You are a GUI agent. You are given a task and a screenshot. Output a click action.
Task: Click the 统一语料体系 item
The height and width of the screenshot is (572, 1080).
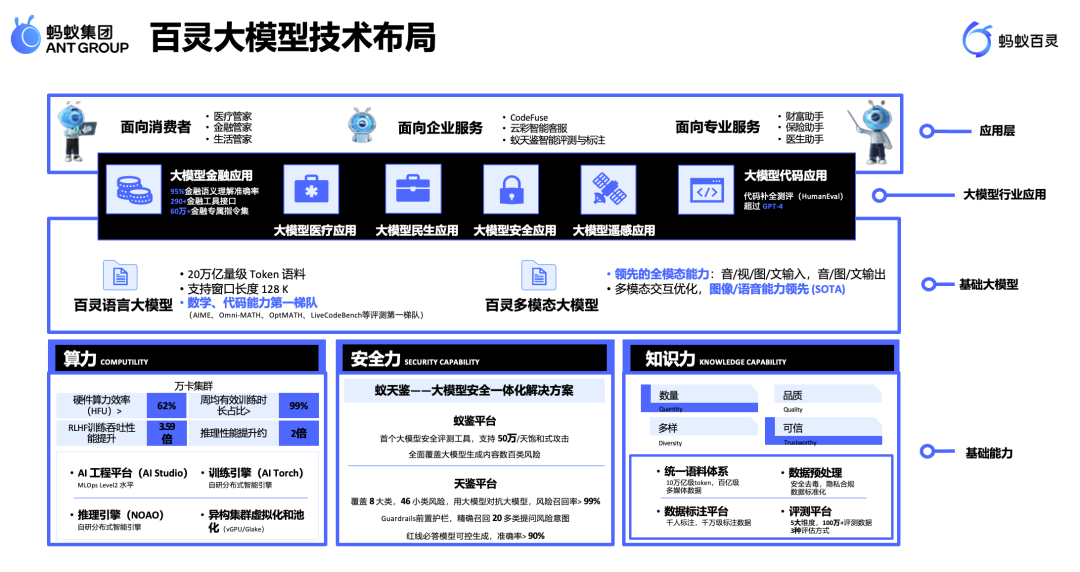click(x=698, y=479)
